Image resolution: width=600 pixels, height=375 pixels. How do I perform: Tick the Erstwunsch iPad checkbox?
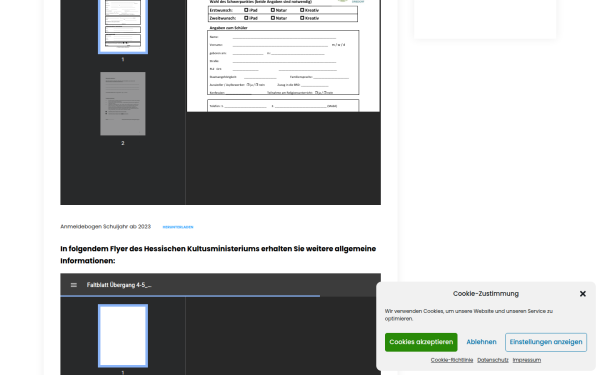[x=246, y=10]
